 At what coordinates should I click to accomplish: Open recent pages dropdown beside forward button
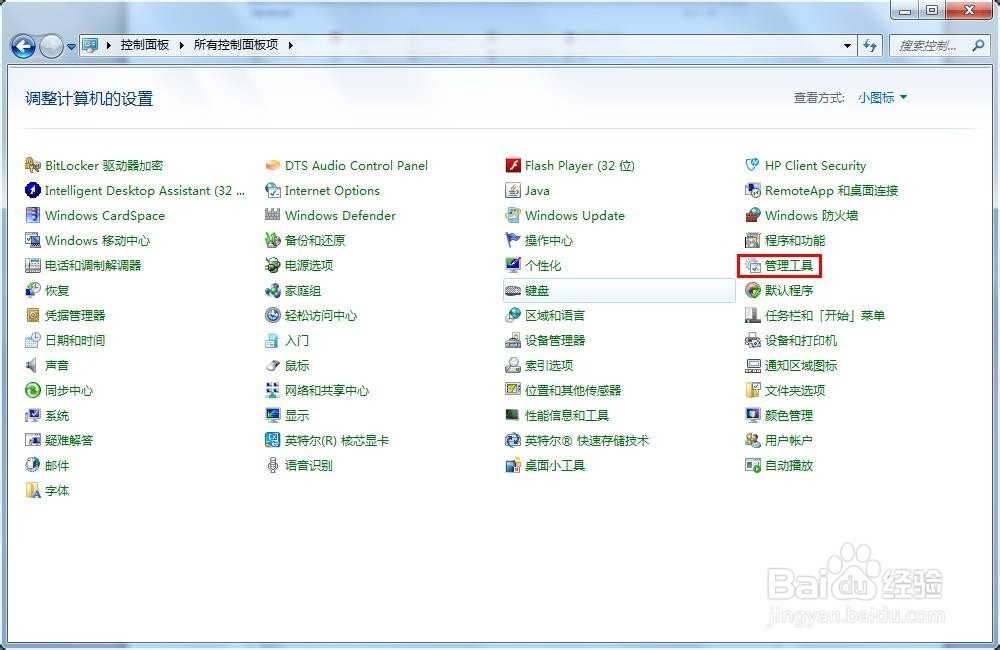tap(71, 46)
